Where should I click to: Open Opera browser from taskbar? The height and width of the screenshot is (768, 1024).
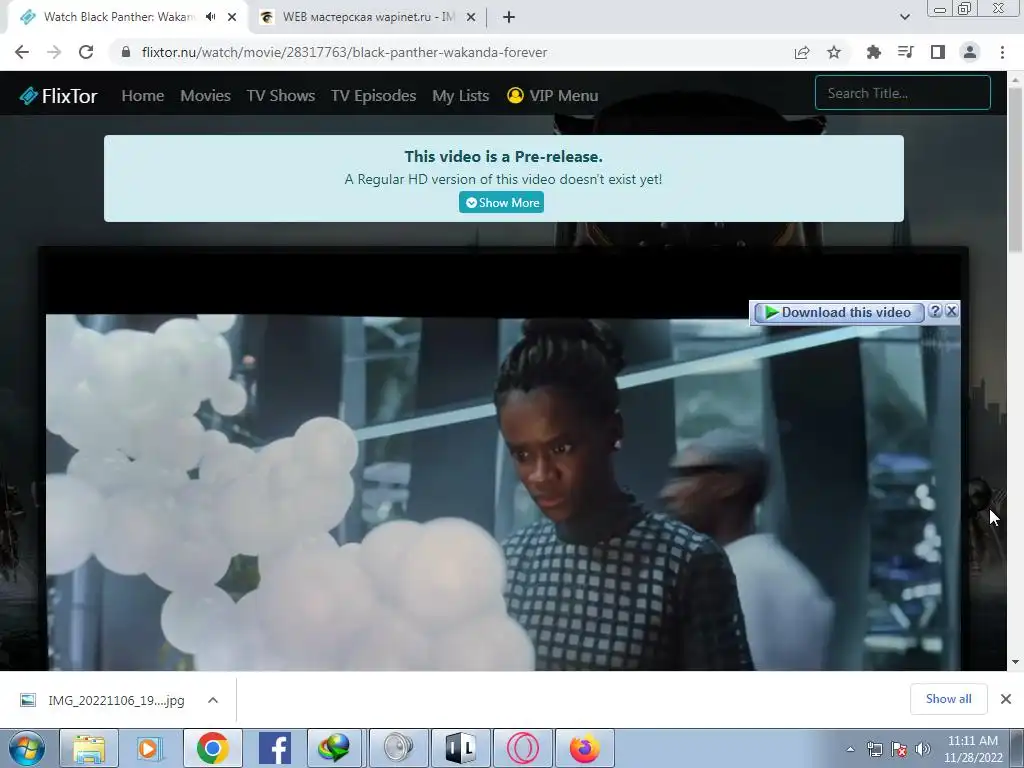click(x=523, y=748)
